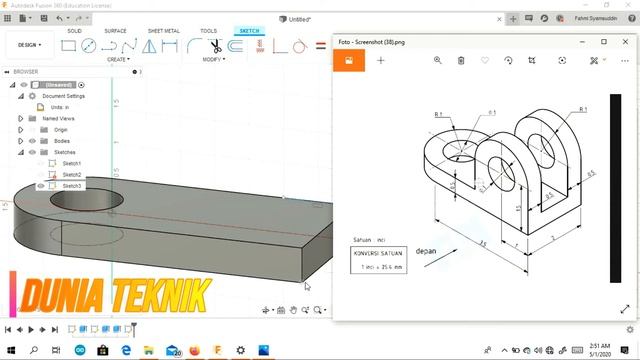The image size is (640, 360).
Task: Open the DESIGN workspace dropdown
Action: pos(29,45)
